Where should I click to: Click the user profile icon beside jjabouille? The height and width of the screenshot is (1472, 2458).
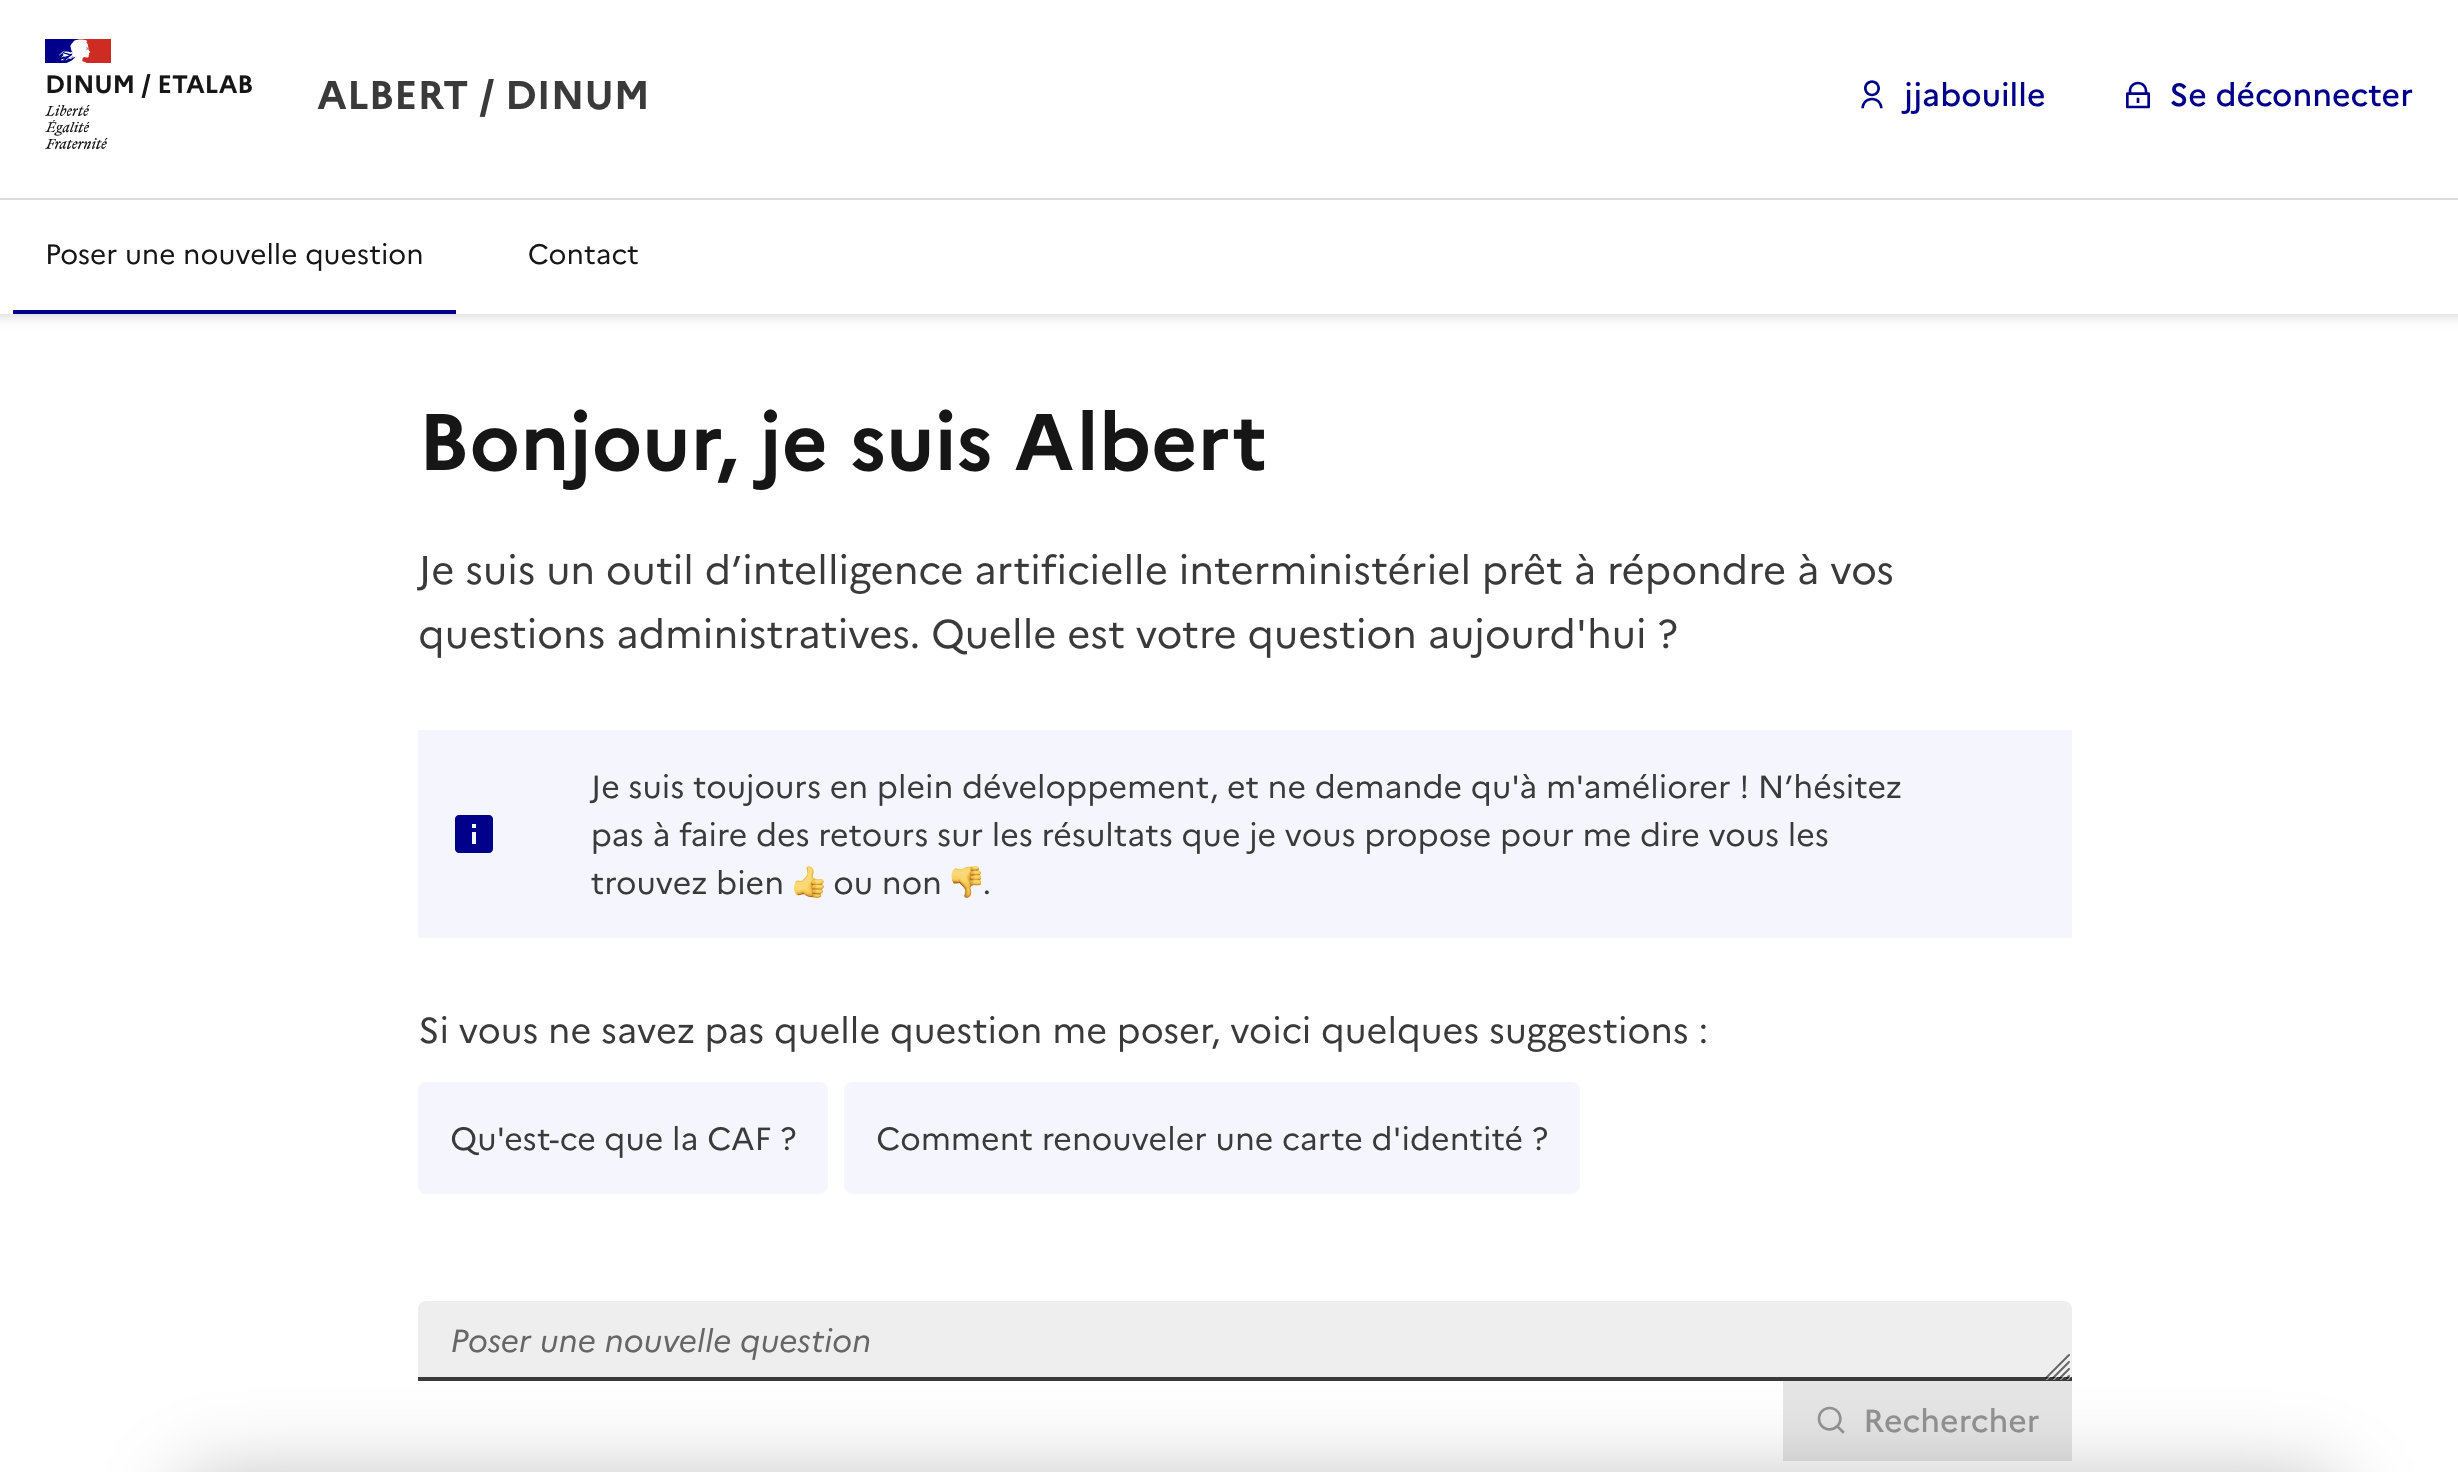pos(1871,95)
